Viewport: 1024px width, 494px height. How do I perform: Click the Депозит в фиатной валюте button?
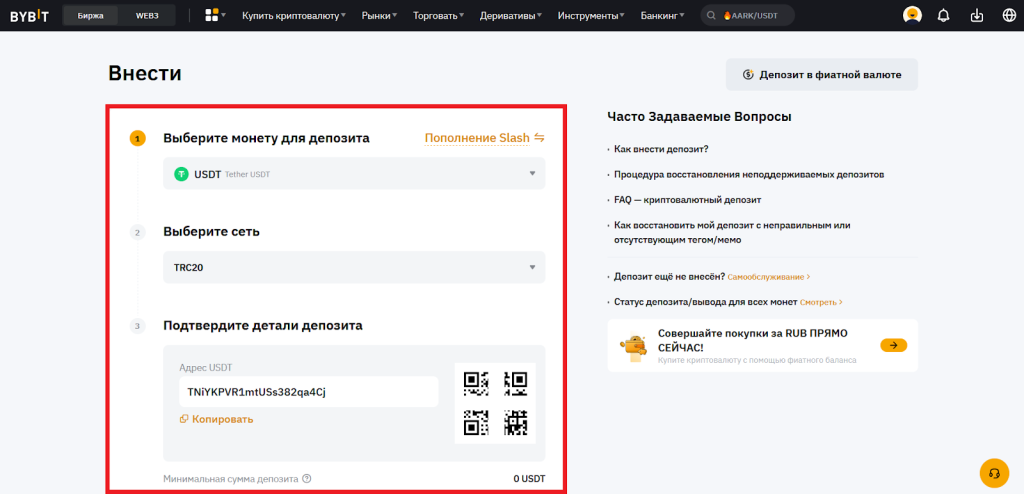pos(821,74)
